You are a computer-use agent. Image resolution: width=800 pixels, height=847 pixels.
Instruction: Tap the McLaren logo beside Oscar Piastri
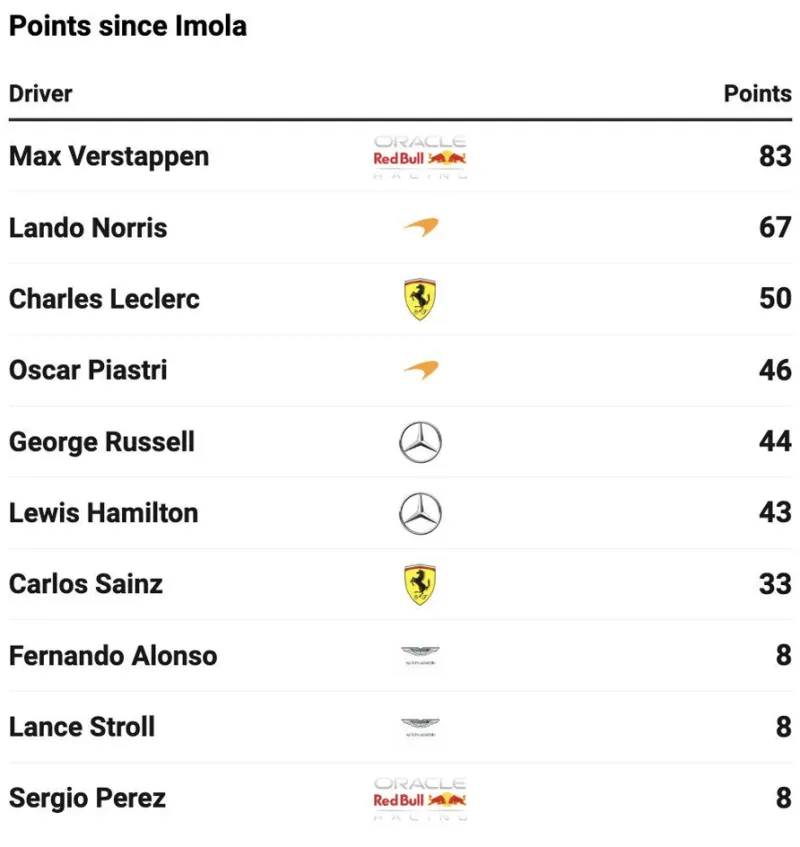[x=420, y=370]
